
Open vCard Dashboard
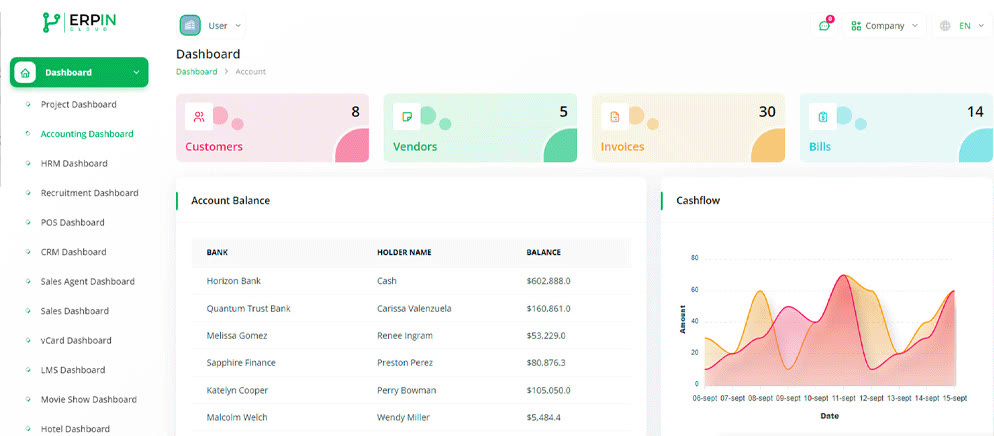point(76,340)
